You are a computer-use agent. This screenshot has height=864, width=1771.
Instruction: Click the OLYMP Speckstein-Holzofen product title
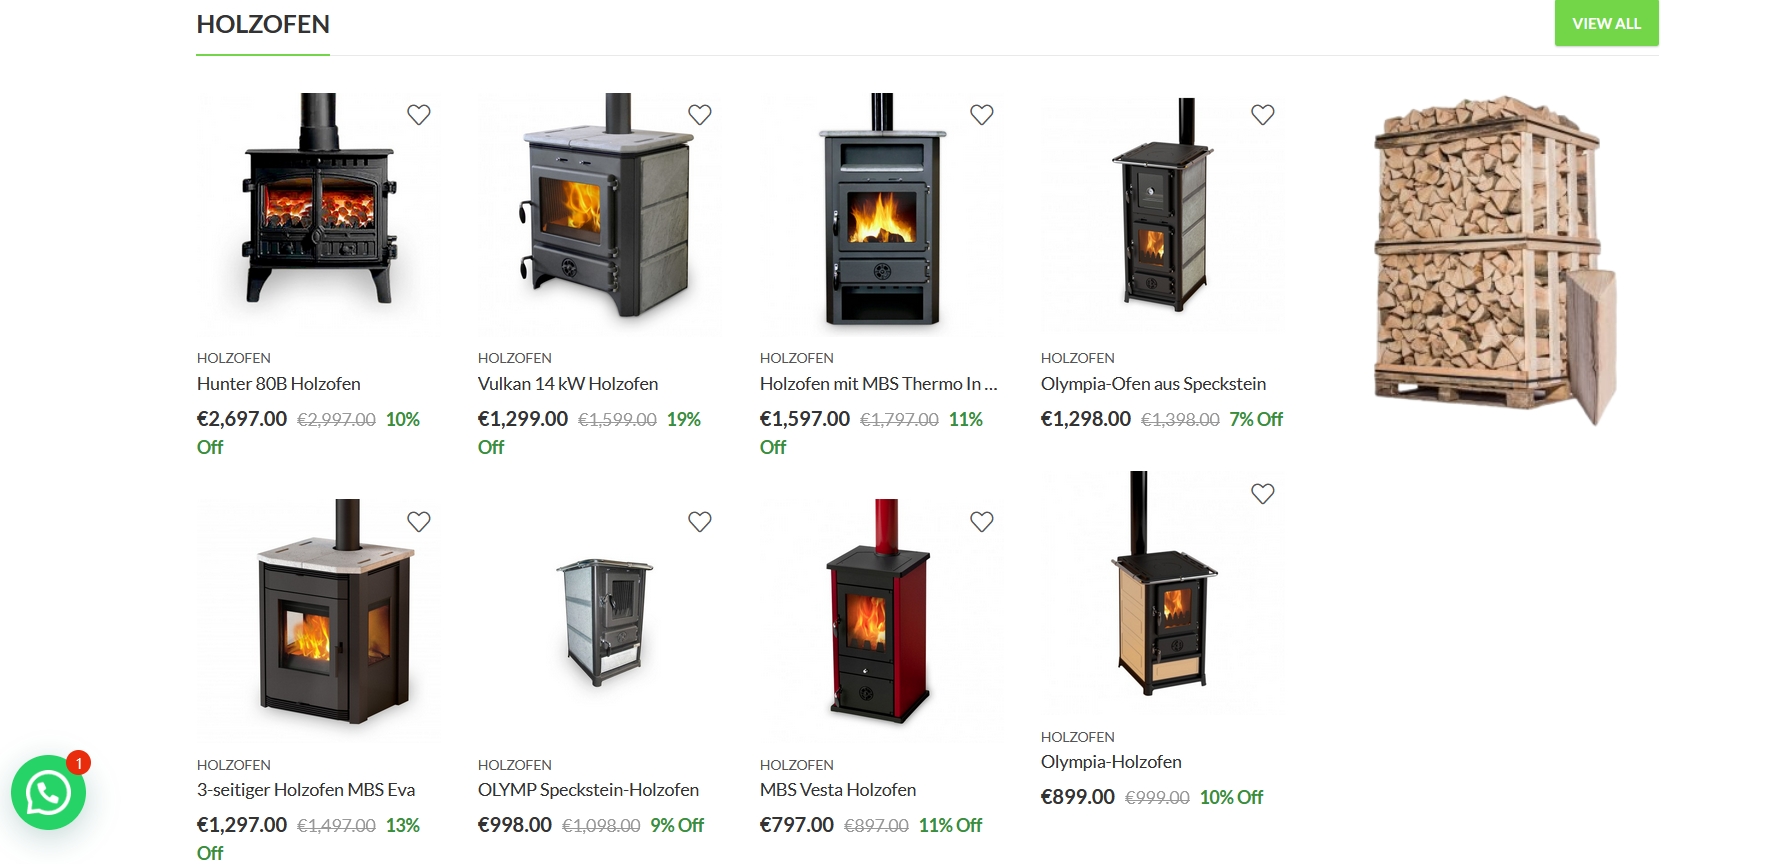tap(588, 790)
